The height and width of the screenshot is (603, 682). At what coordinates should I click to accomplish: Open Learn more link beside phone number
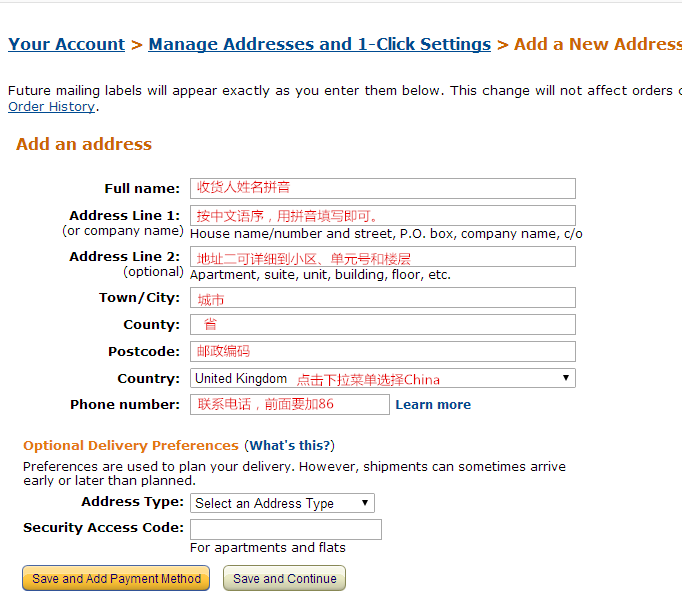click(x=433, y=405)
